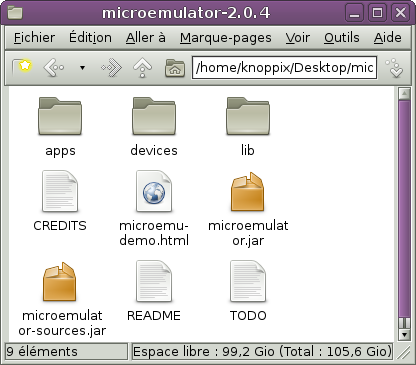Click the window menu folder icon in titlebar

15,13
